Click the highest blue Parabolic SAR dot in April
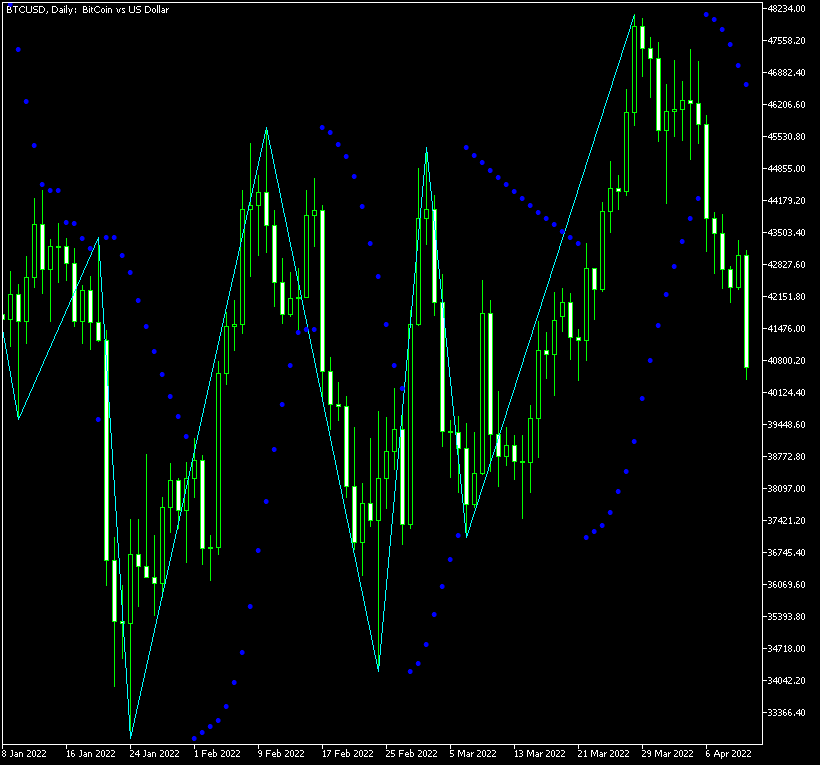The width and height of the screenshot is (820, 765). (x=706, y=15)
